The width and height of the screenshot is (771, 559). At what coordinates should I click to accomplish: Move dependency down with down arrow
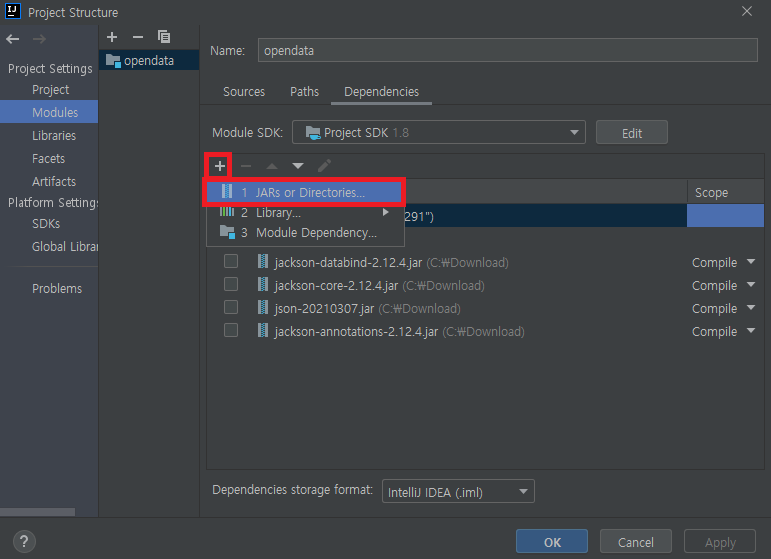(x=298, y=166)
